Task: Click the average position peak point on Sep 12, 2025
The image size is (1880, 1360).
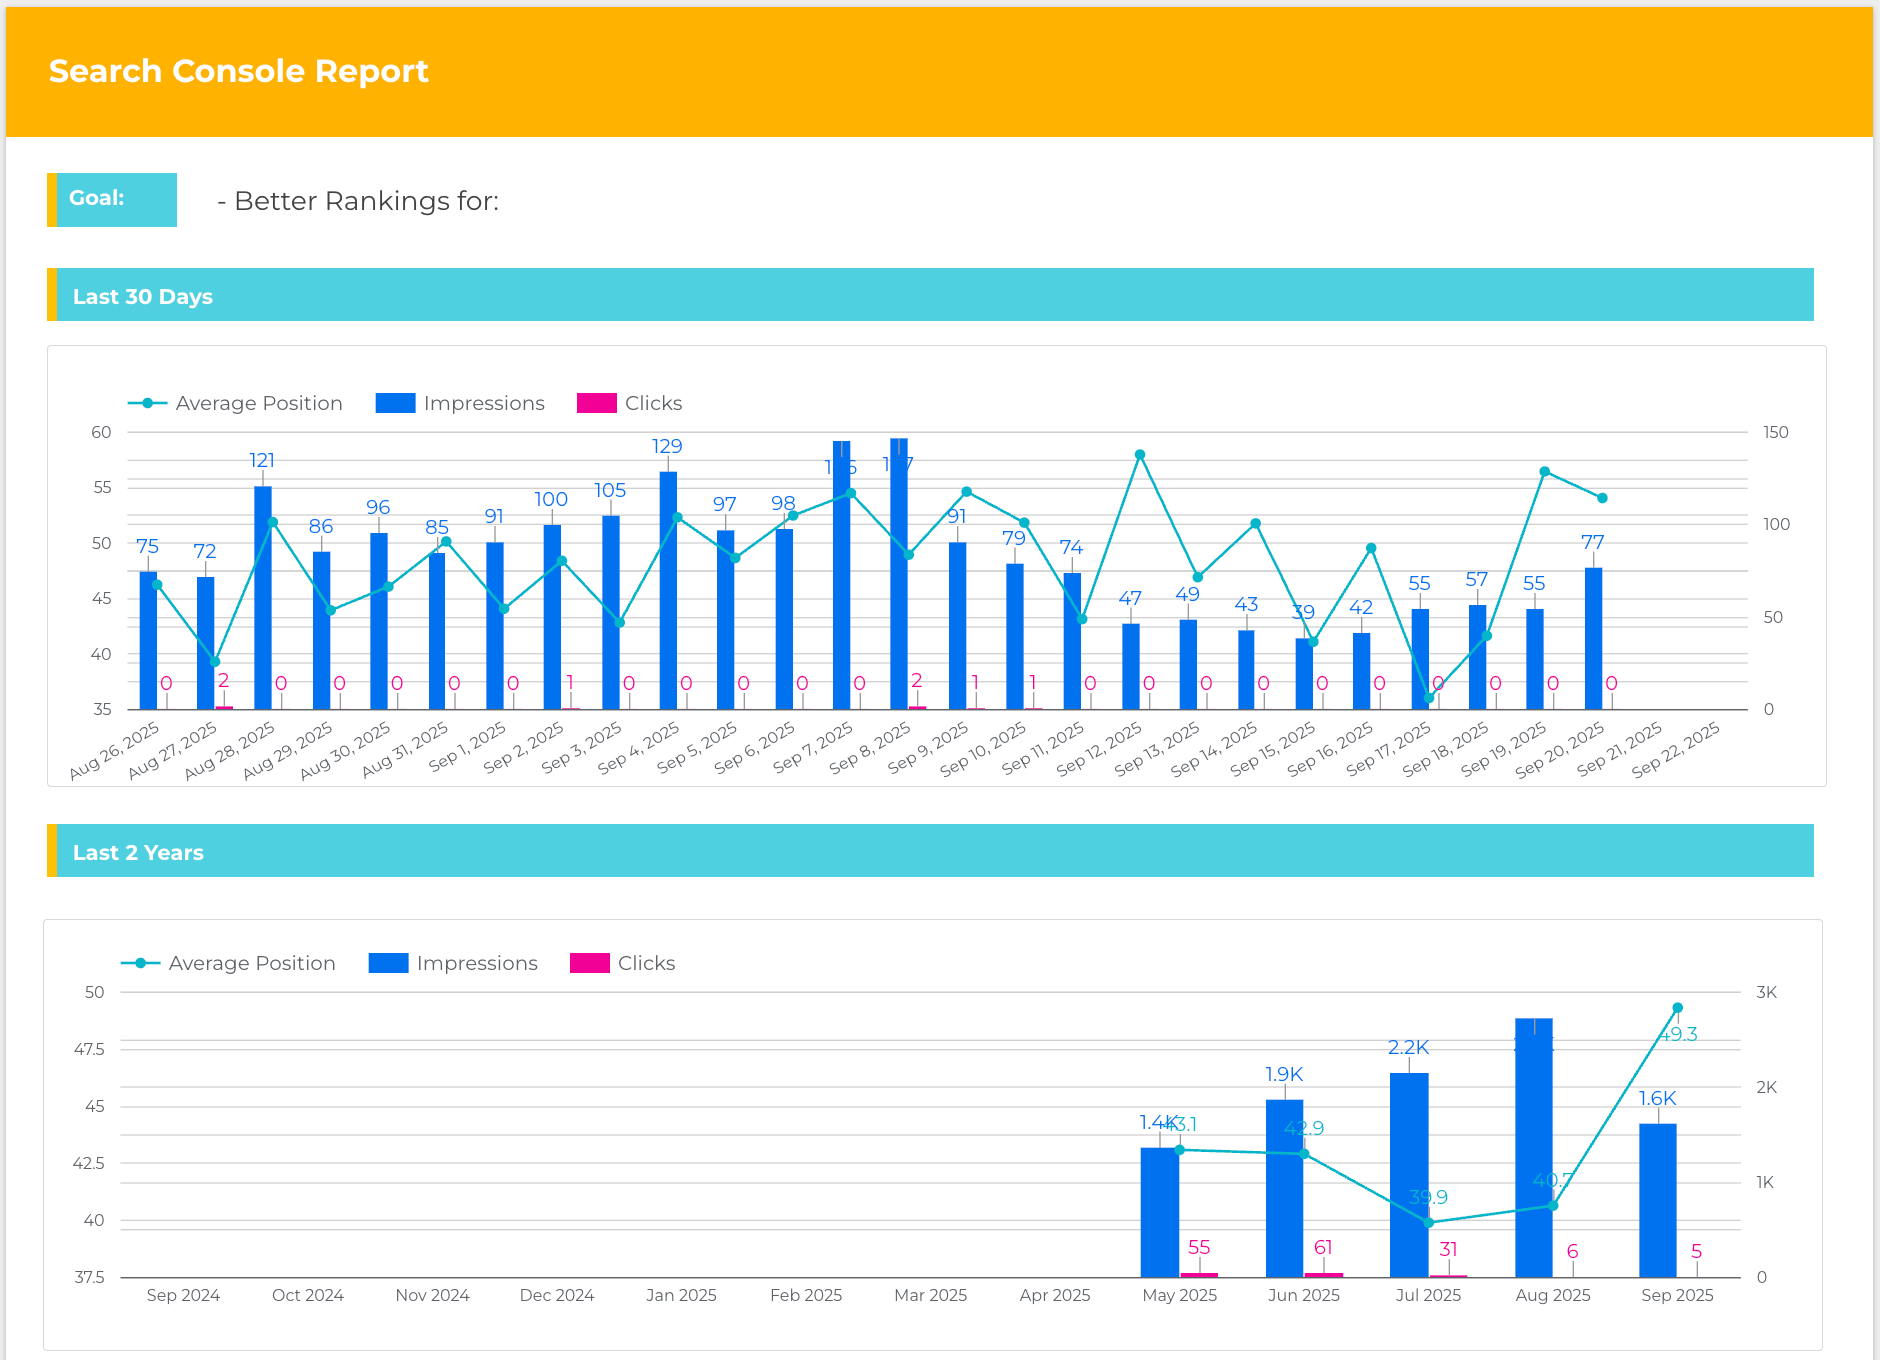Action: (1140, 455)
